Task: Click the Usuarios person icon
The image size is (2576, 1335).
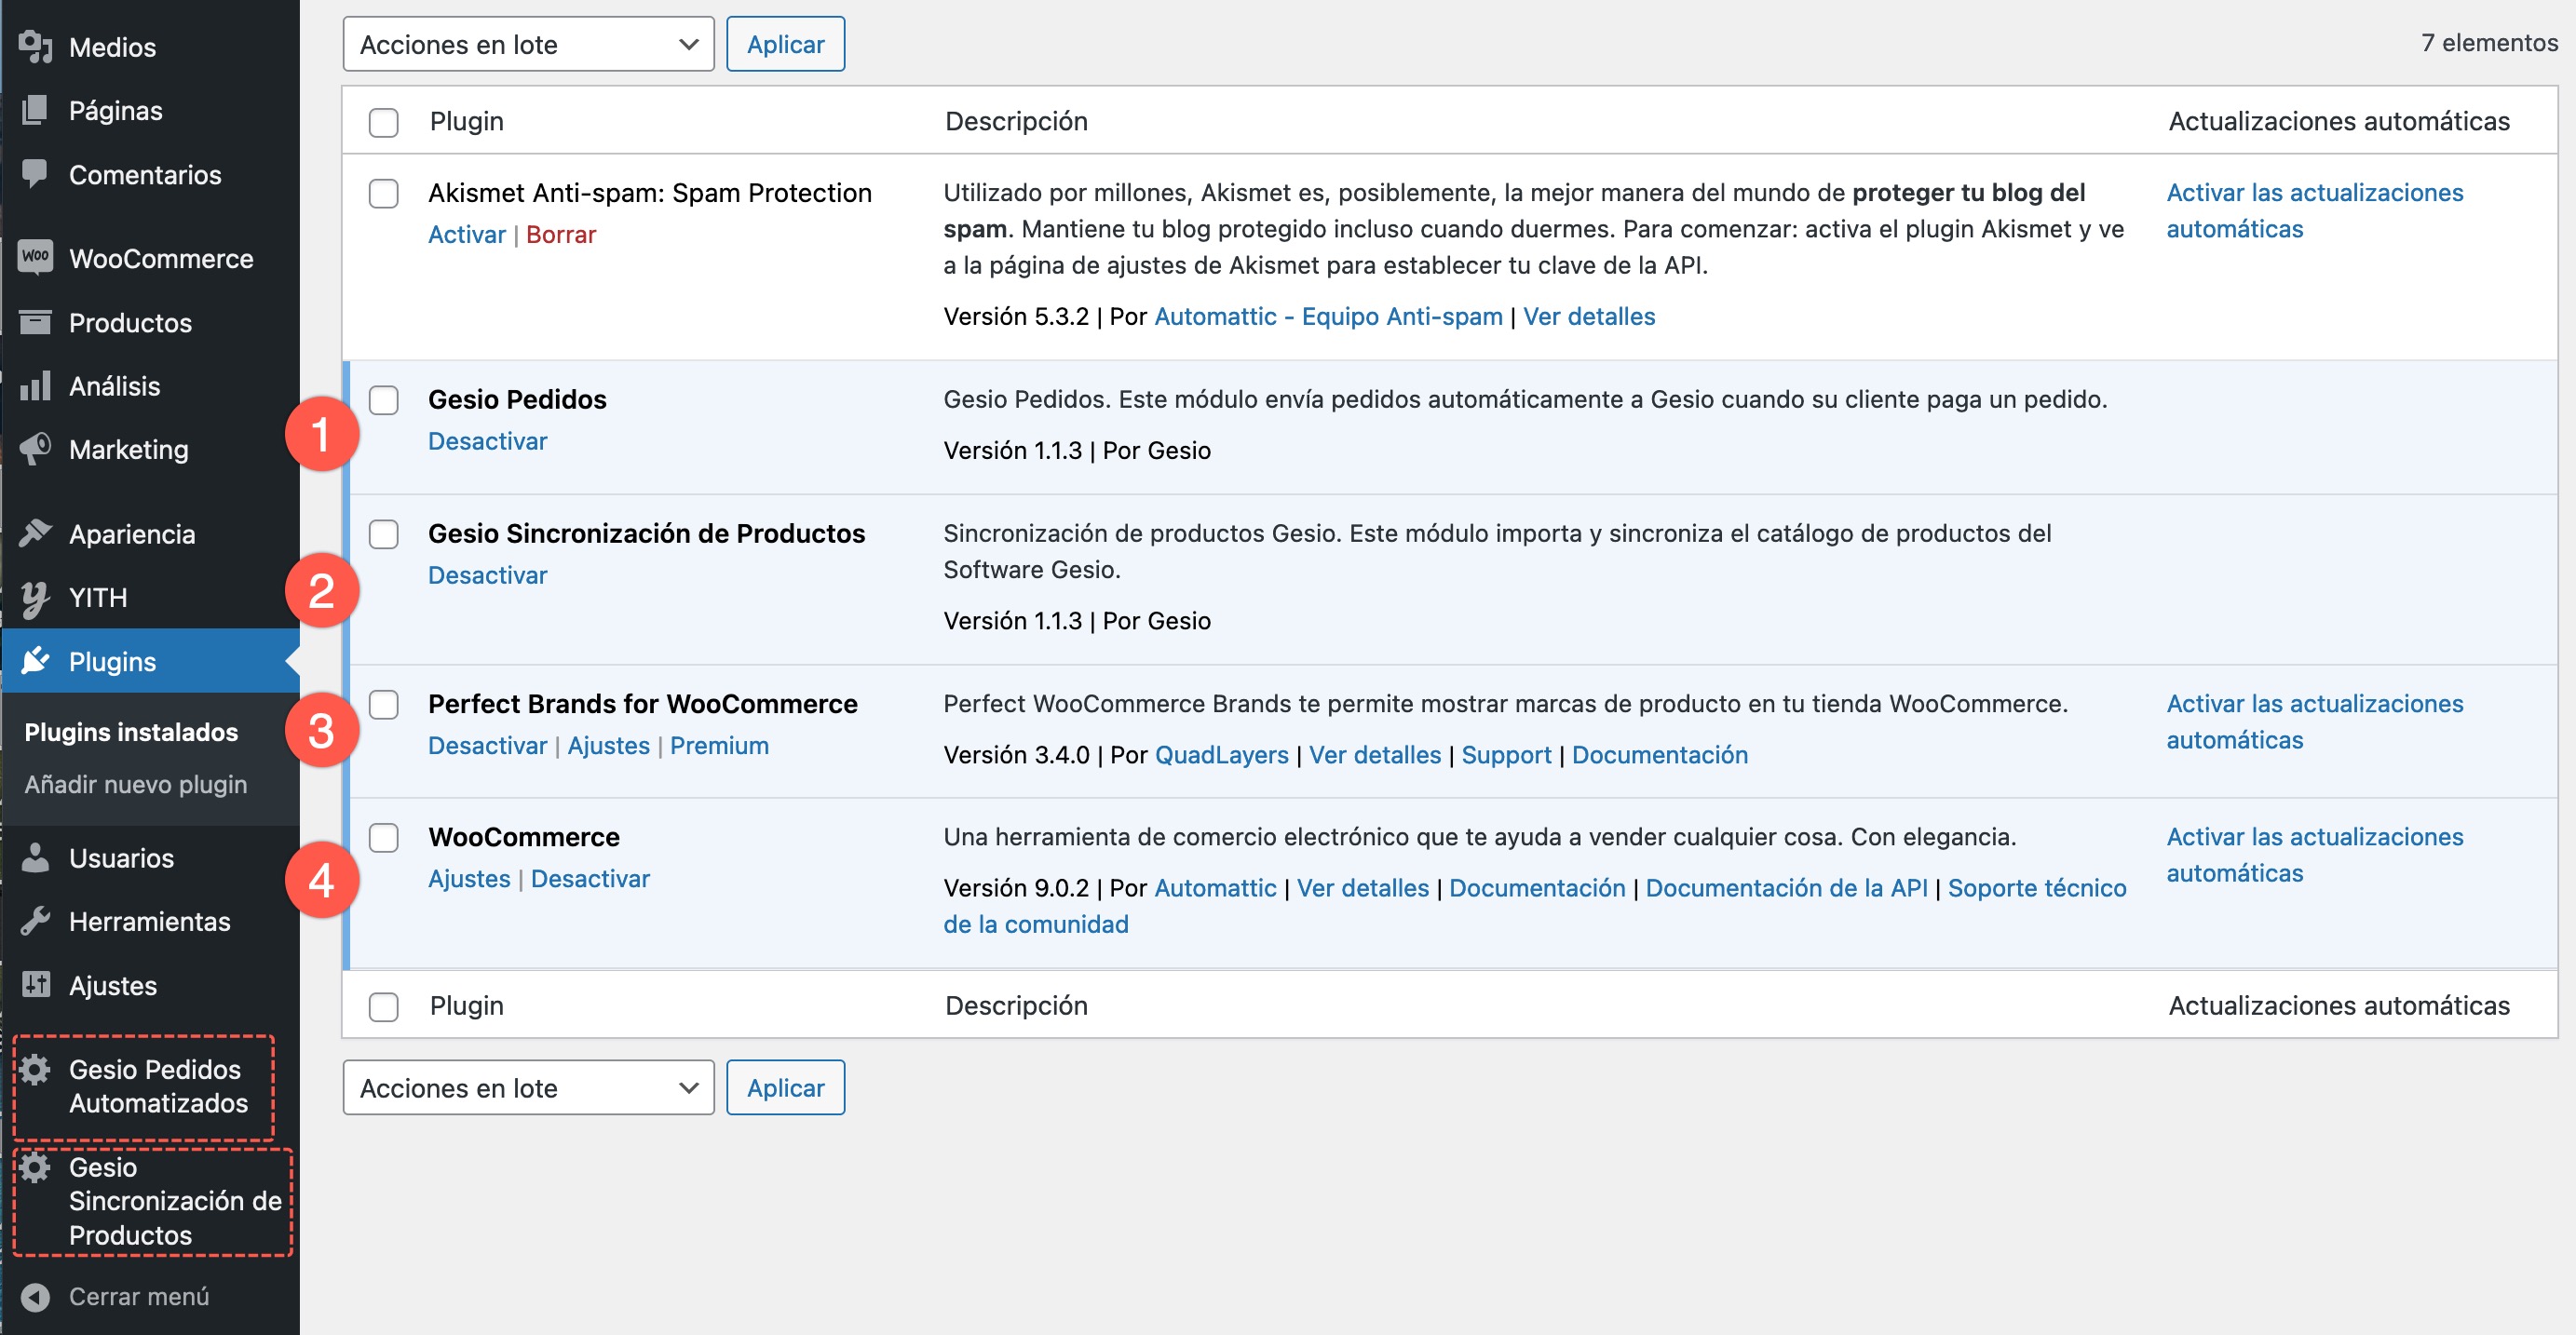Action: (35, 857)
